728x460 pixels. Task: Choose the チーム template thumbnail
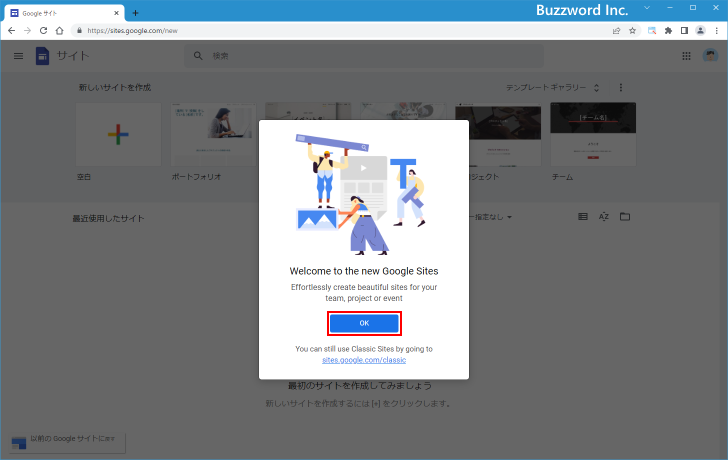(593, 135)
